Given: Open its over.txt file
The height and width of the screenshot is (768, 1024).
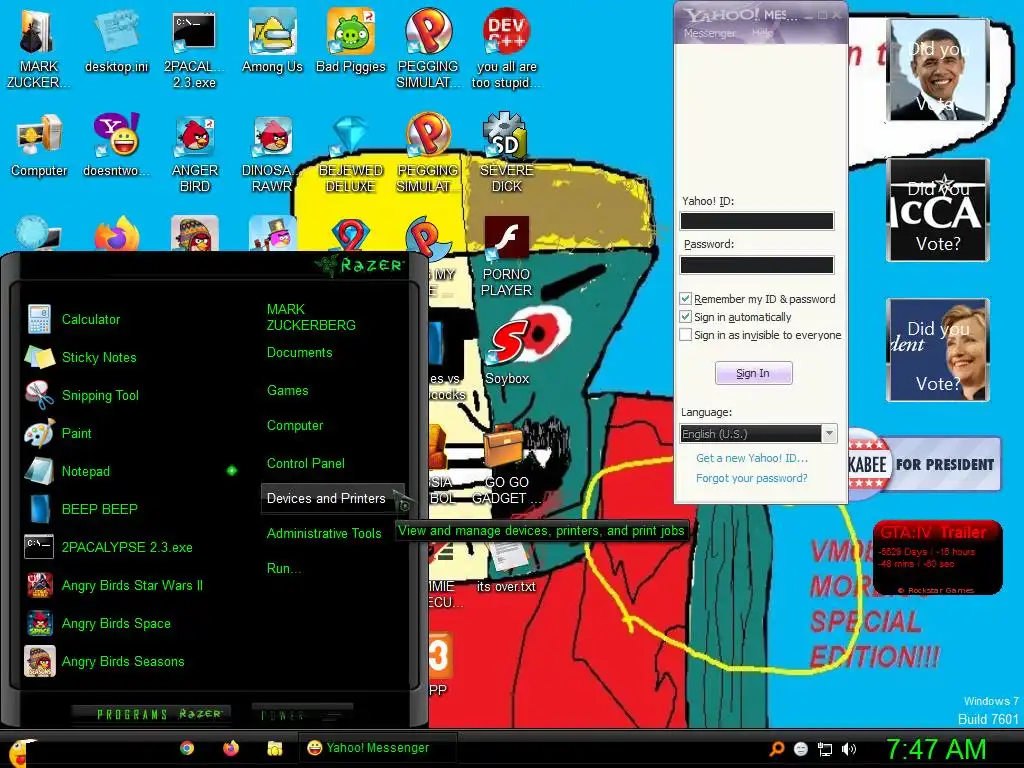Looking at the screenshot, I should coord(506,567).
